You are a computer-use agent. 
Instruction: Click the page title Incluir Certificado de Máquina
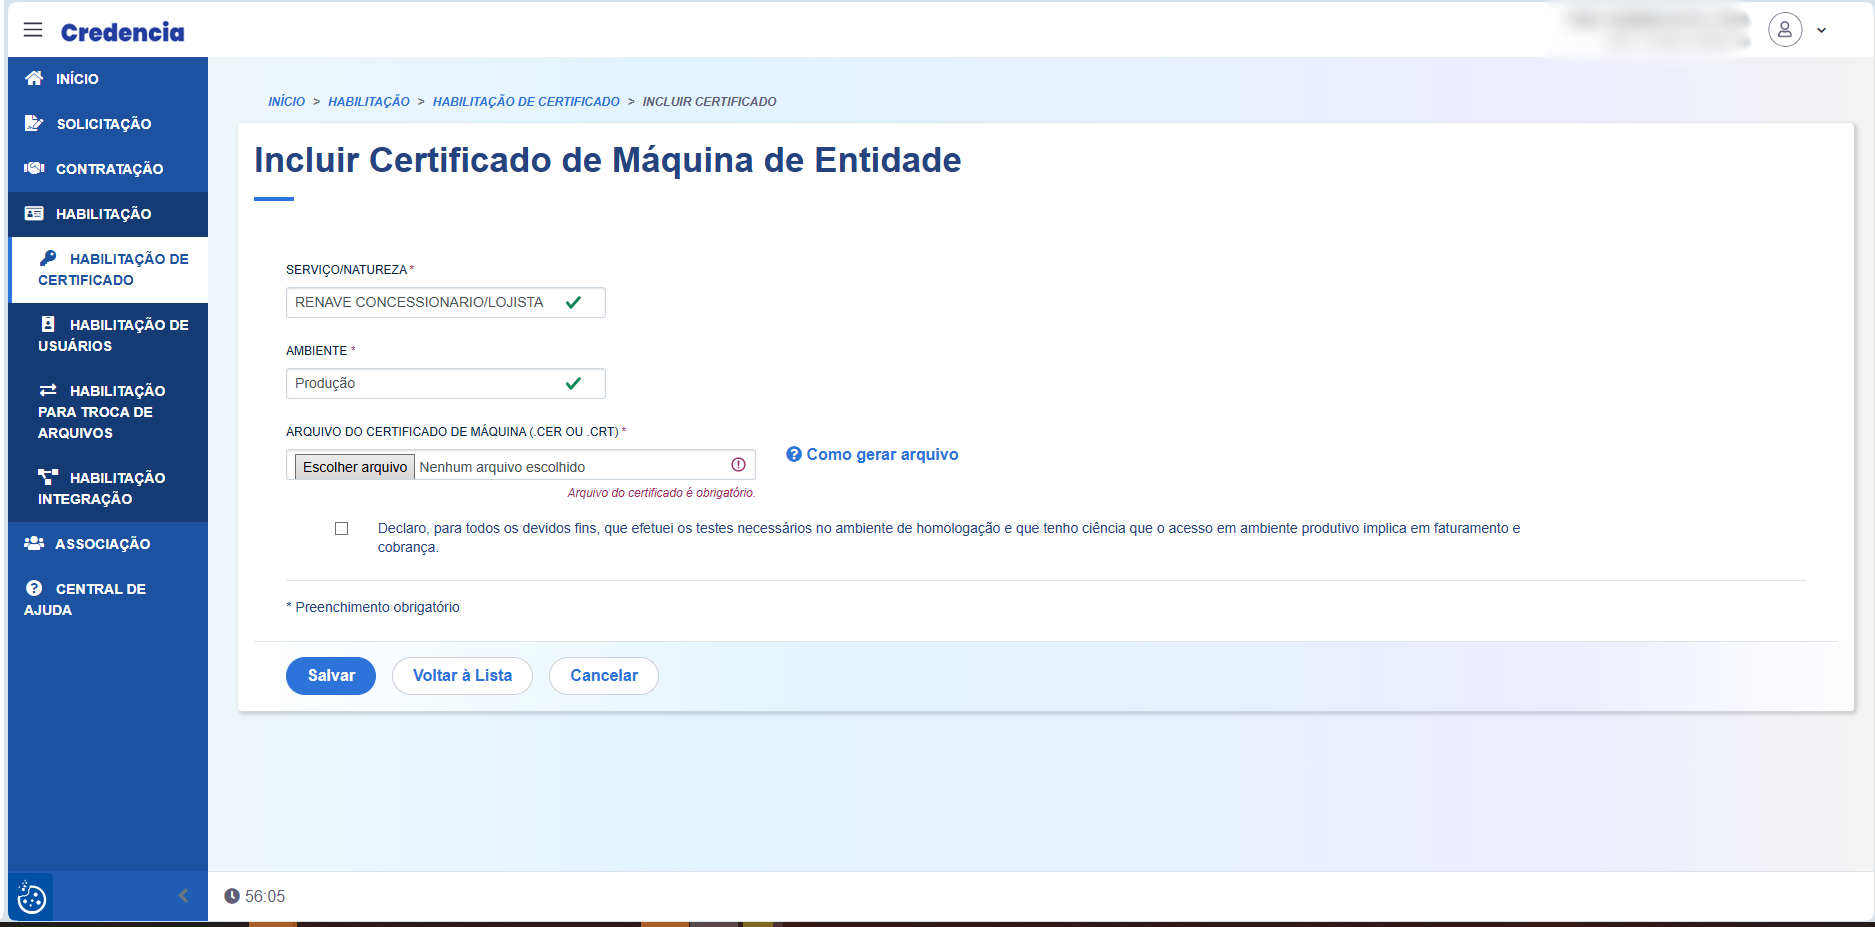608,160
